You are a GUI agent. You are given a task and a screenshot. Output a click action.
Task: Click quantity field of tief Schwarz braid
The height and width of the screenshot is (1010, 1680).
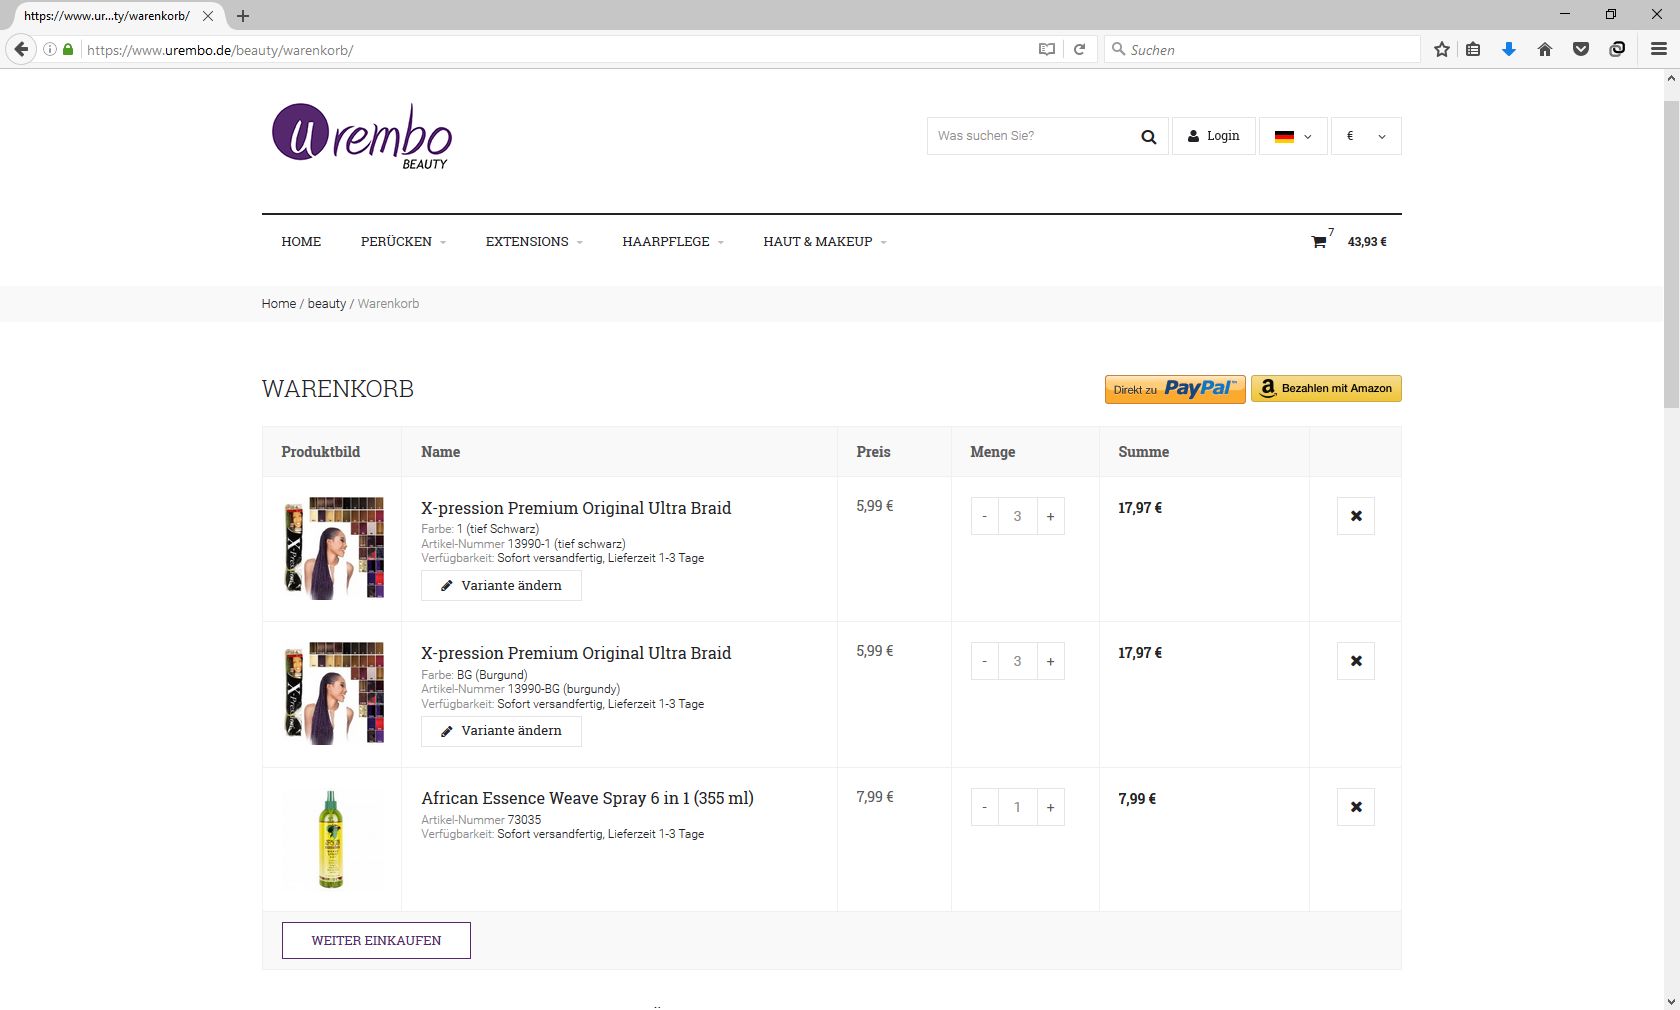point(1017,516)
